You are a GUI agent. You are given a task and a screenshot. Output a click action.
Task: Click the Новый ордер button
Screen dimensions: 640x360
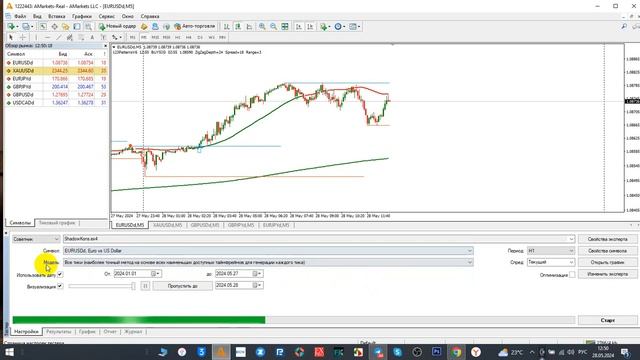coord(117,27)
